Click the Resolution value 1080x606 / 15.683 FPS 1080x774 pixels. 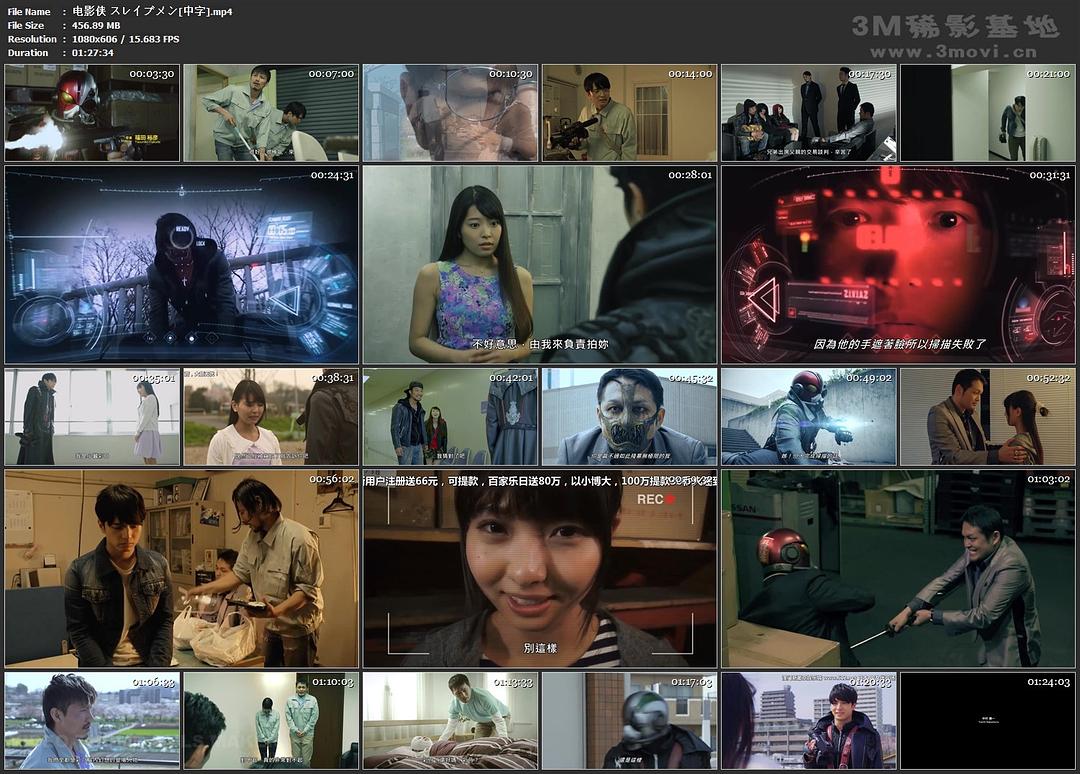(x=126, y=39)
